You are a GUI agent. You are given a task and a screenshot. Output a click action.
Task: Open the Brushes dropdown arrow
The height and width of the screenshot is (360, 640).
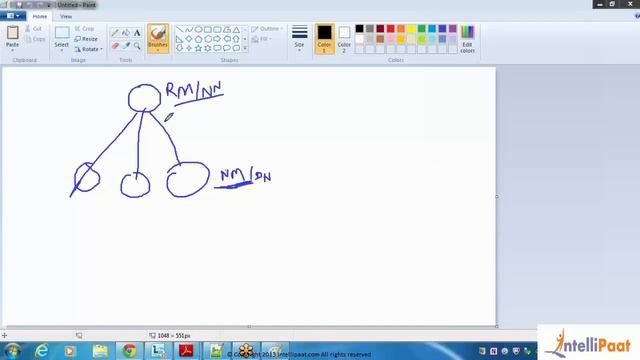pyautogui.click(x=158, y=50)
